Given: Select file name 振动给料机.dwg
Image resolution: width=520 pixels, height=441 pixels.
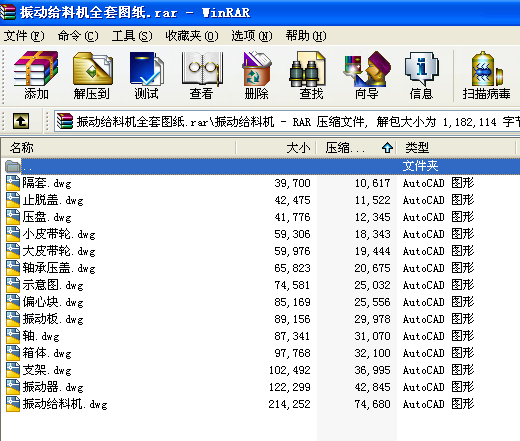Looking at the screenshot, I should pos(65,404).
